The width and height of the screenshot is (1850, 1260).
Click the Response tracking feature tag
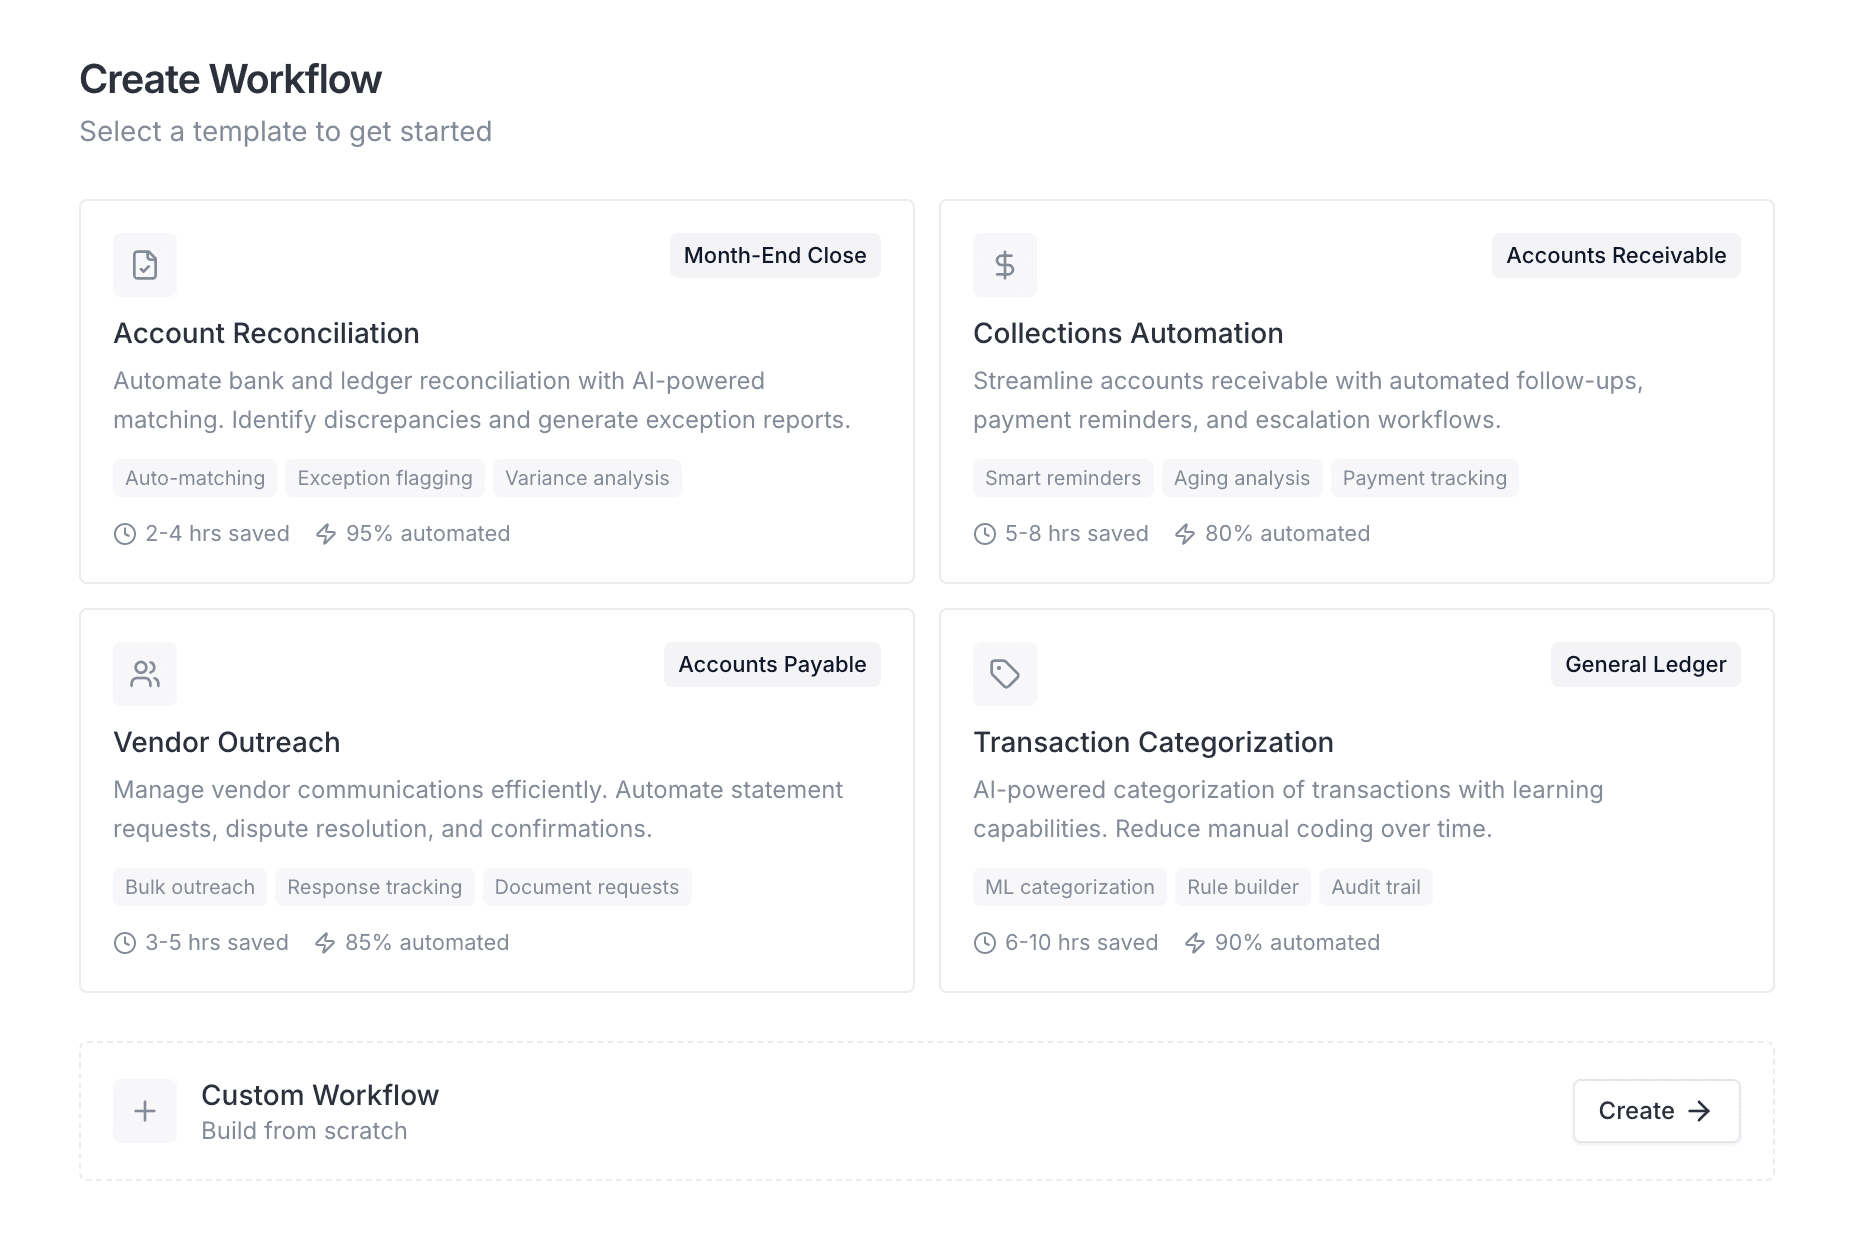(374, 887)
